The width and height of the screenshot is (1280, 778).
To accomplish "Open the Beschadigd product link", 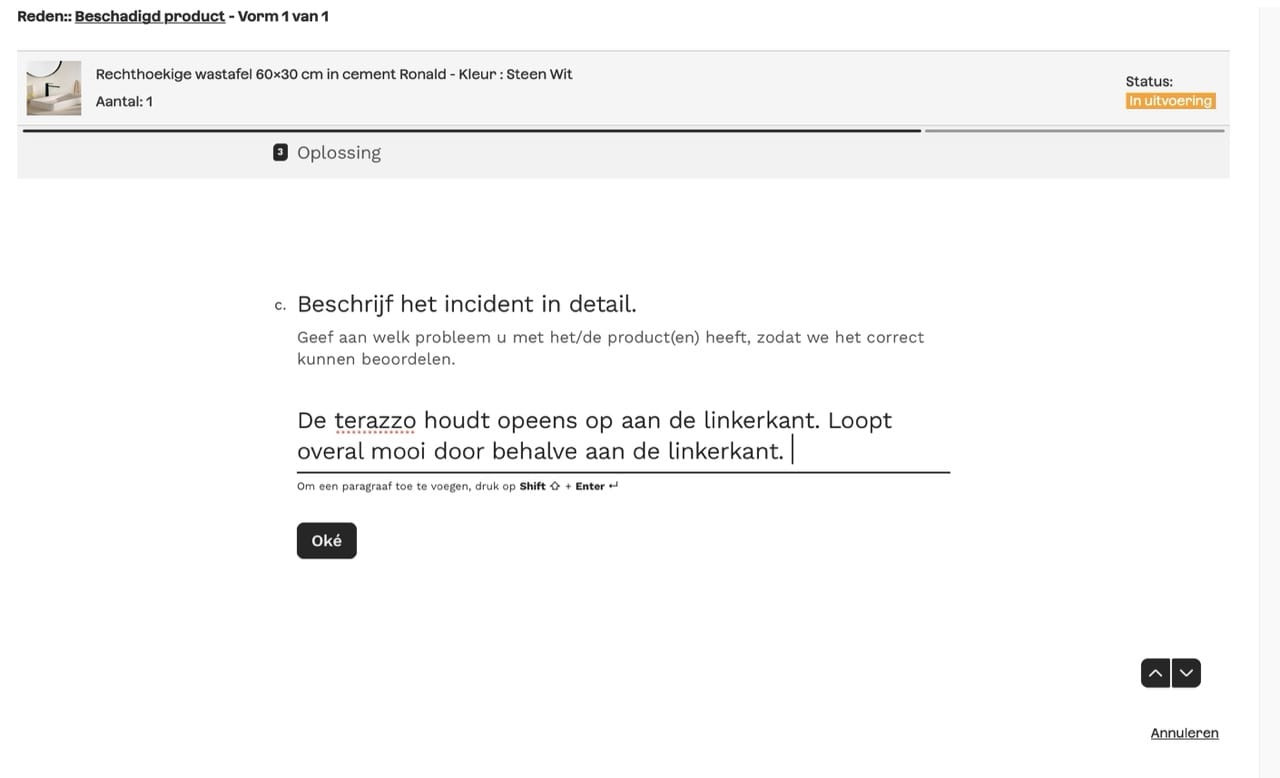I will pyautogui.click(x=150, y=16).
